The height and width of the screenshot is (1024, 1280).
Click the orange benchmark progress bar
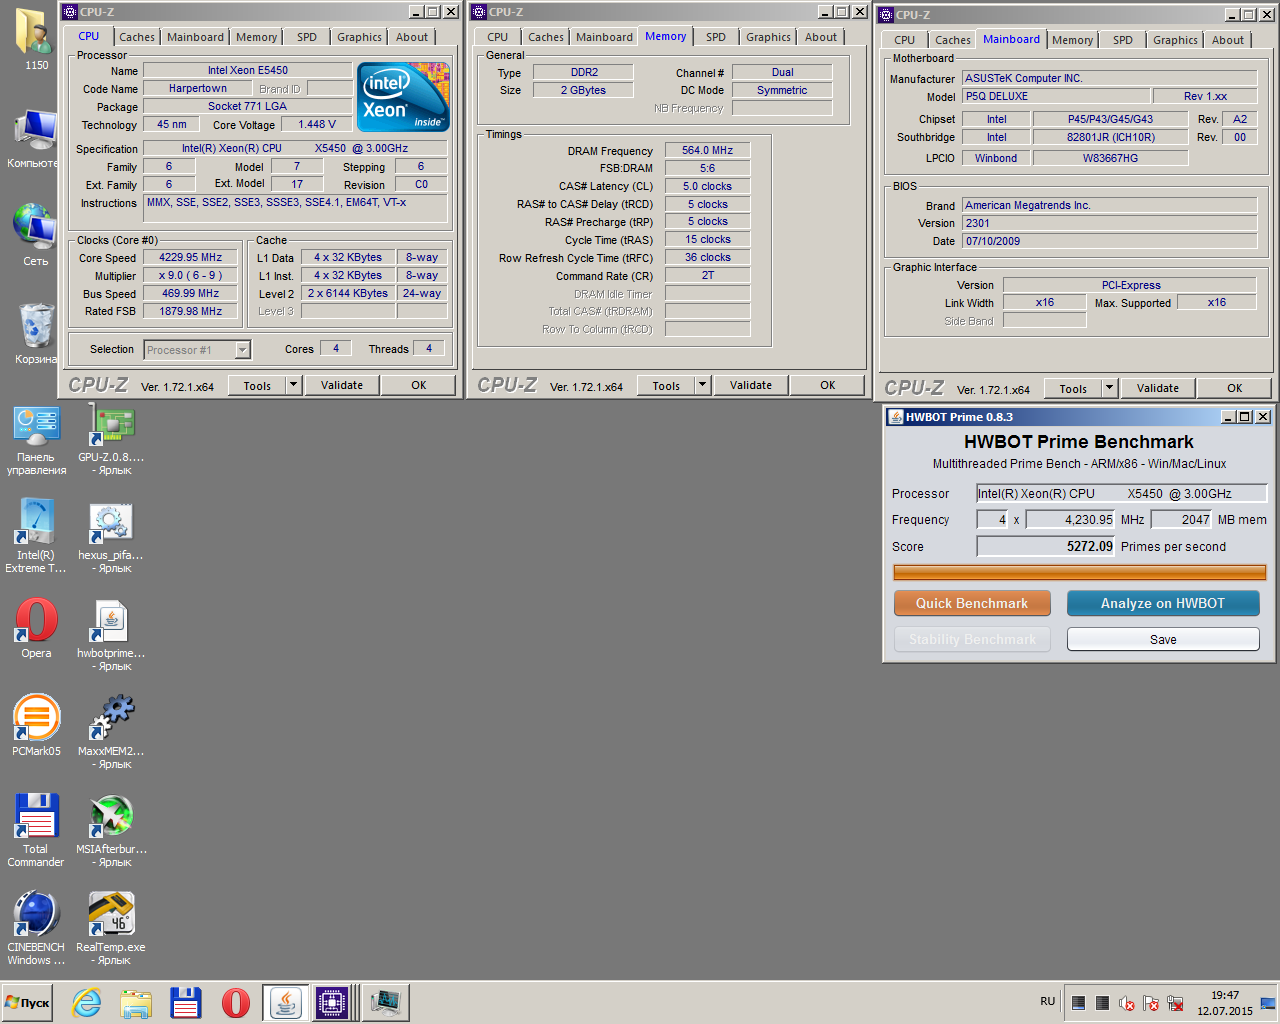coord(1080,572)
